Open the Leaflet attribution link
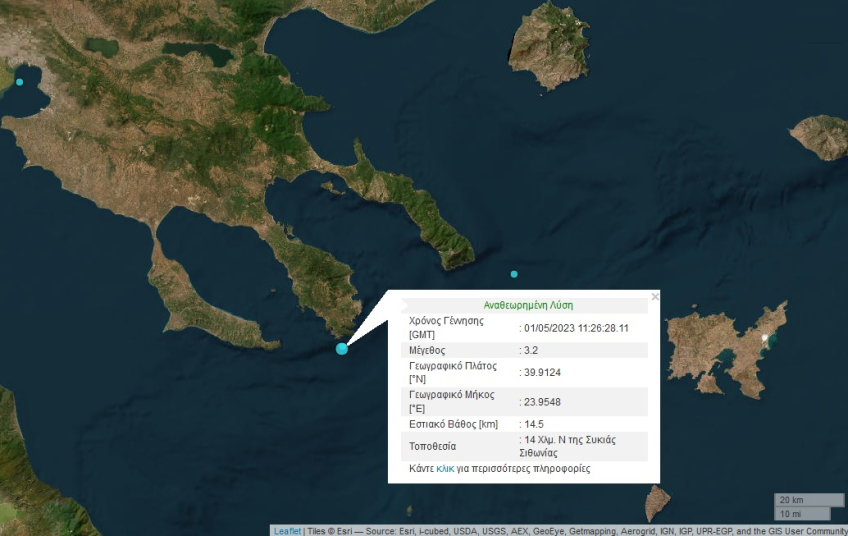Viewport: 848px width, 536px height. pyautogui.click(x=287, y=531)
